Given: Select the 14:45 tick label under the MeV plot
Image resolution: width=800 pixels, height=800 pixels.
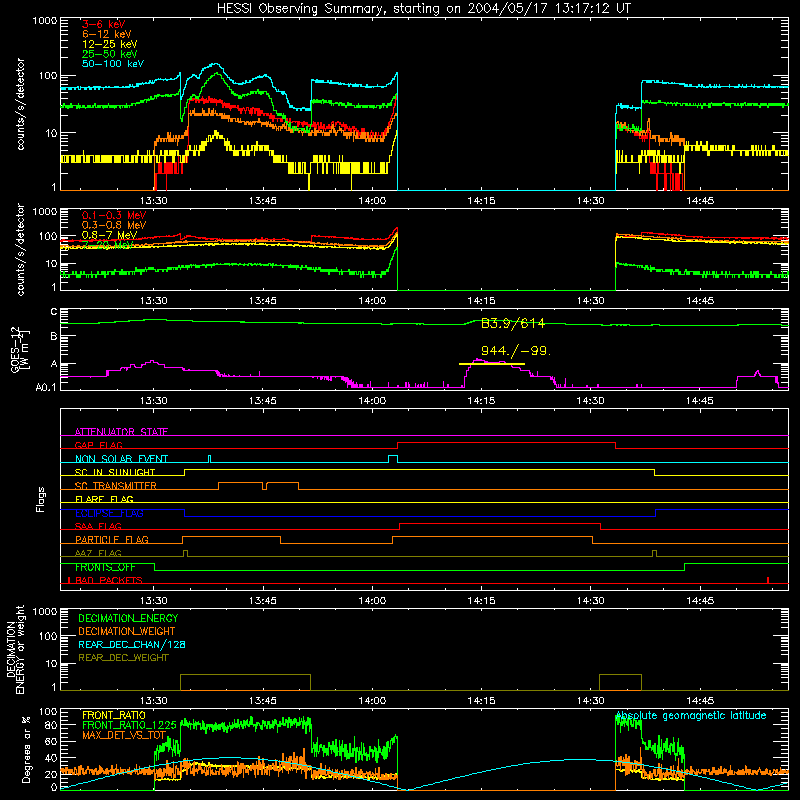Looking at the screenshot, I should pos(700,301).
